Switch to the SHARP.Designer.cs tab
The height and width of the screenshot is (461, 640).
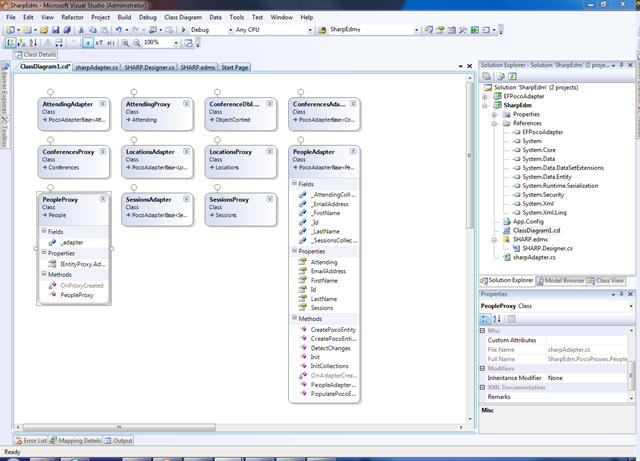pyautogui.click(x=149, y=67)
